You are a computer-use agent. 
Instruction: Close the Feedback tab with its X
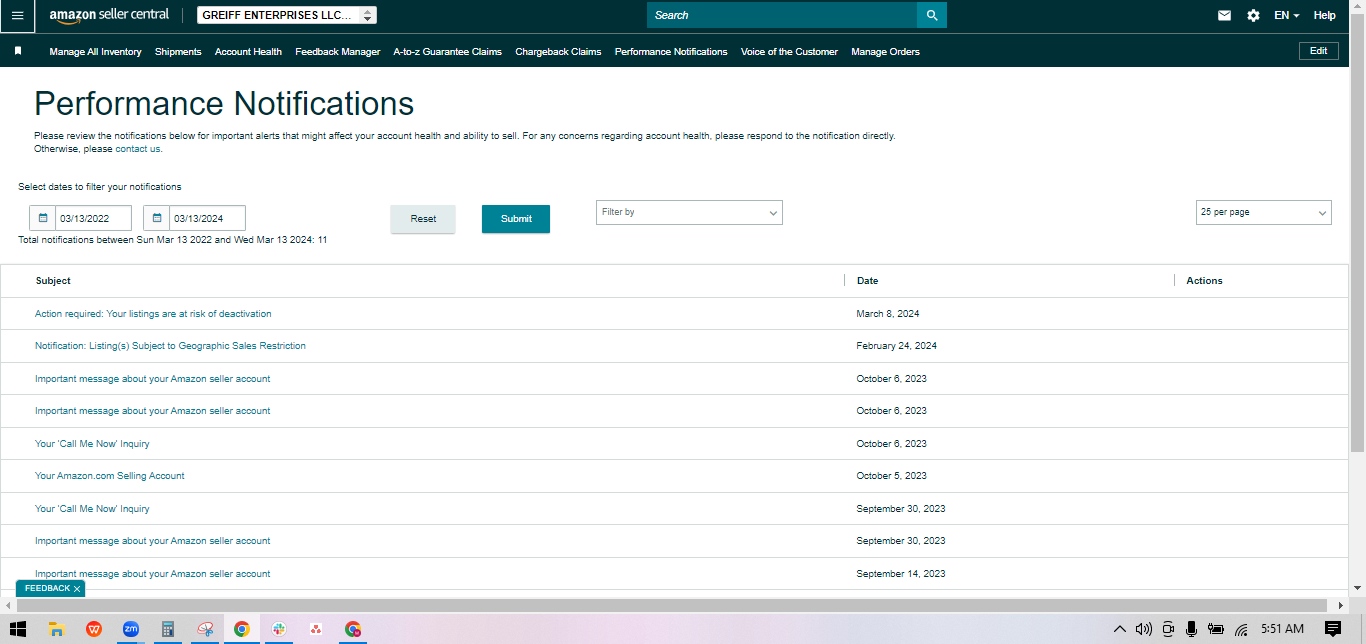(x=77, y=589)
